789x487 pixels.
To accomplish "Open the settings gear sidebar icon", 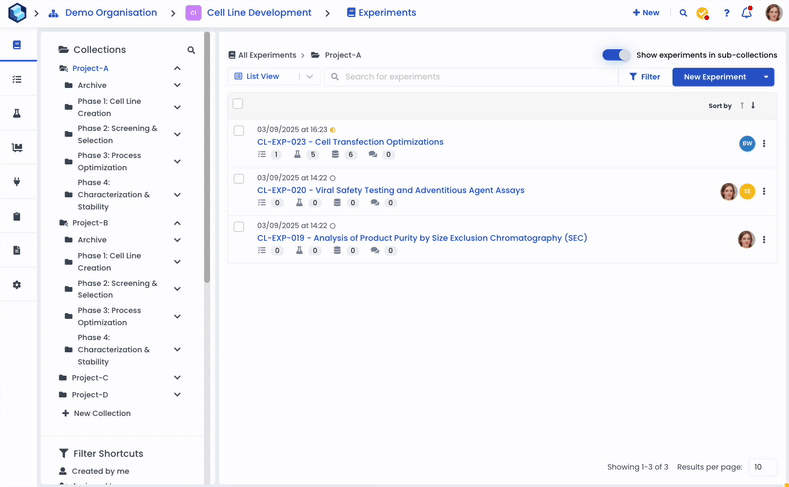I will point(17,285).
